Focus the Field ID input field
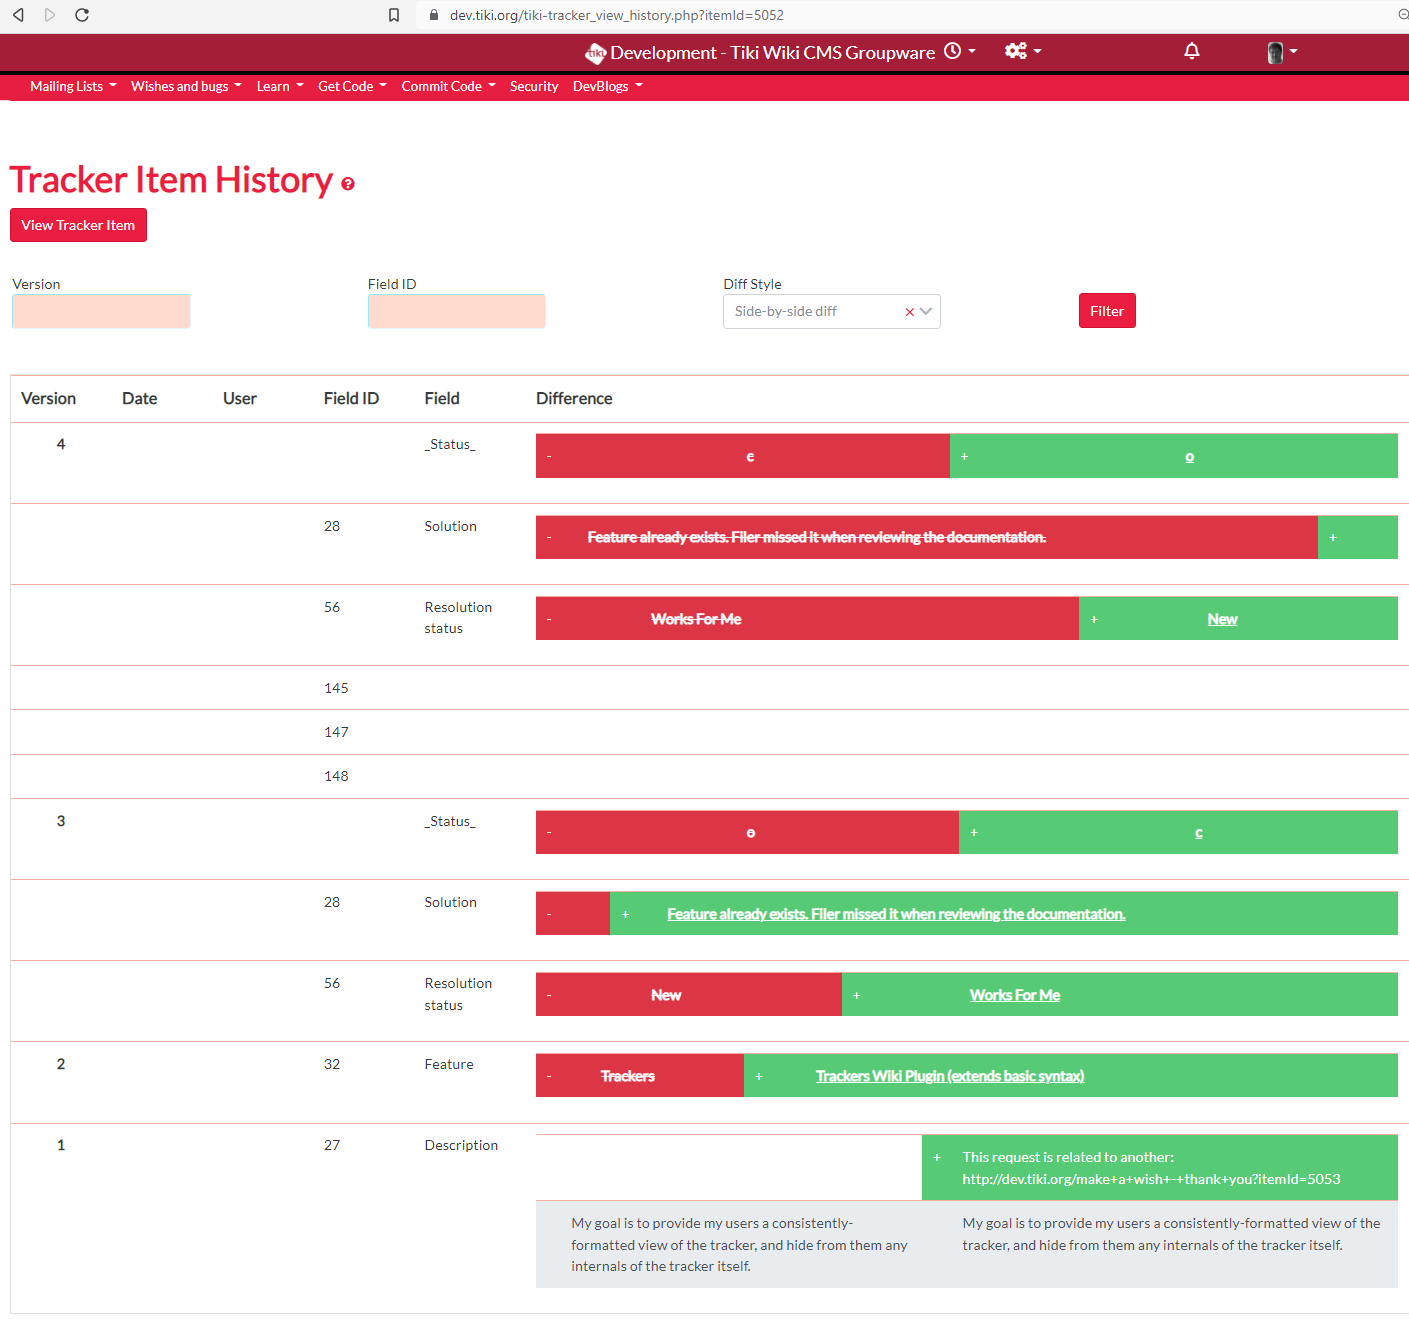 [457, 311]
